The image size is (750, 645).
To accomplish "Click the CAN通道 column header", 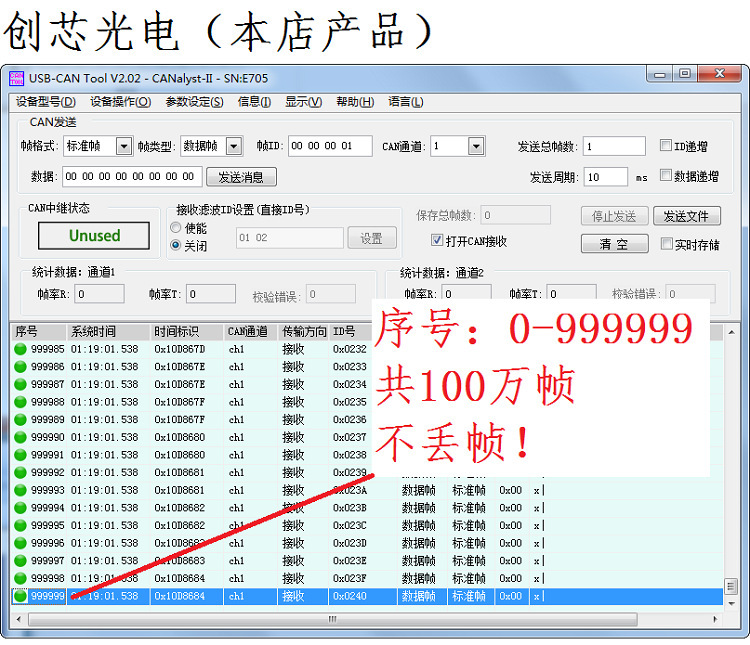I will pos(251,332).
